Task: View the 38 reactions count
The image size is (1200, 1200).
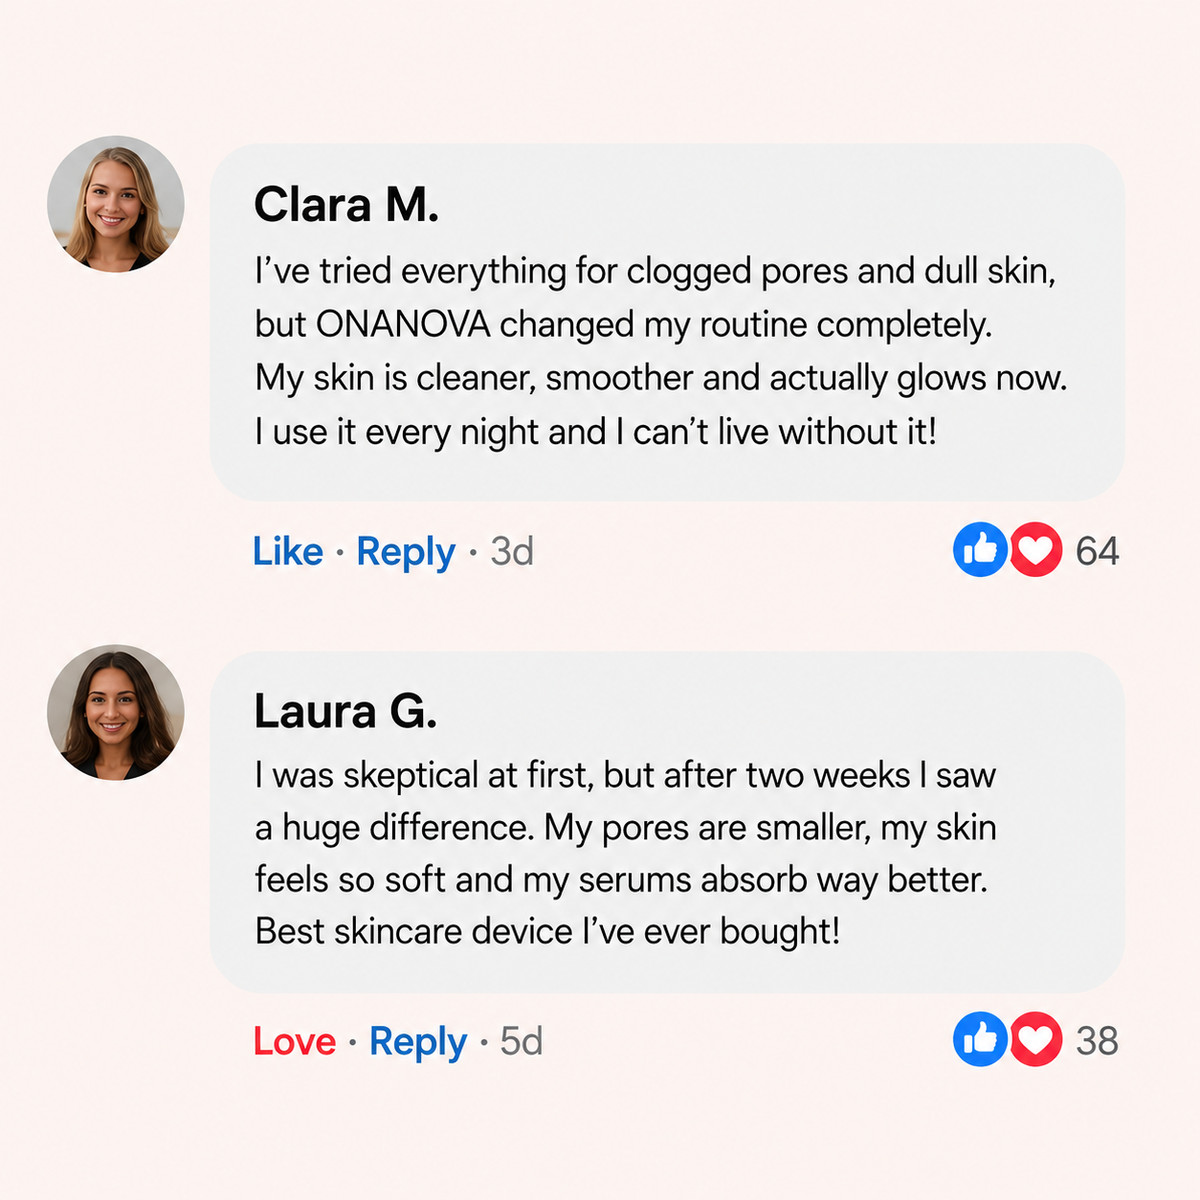Action: click(1097, 1041)
